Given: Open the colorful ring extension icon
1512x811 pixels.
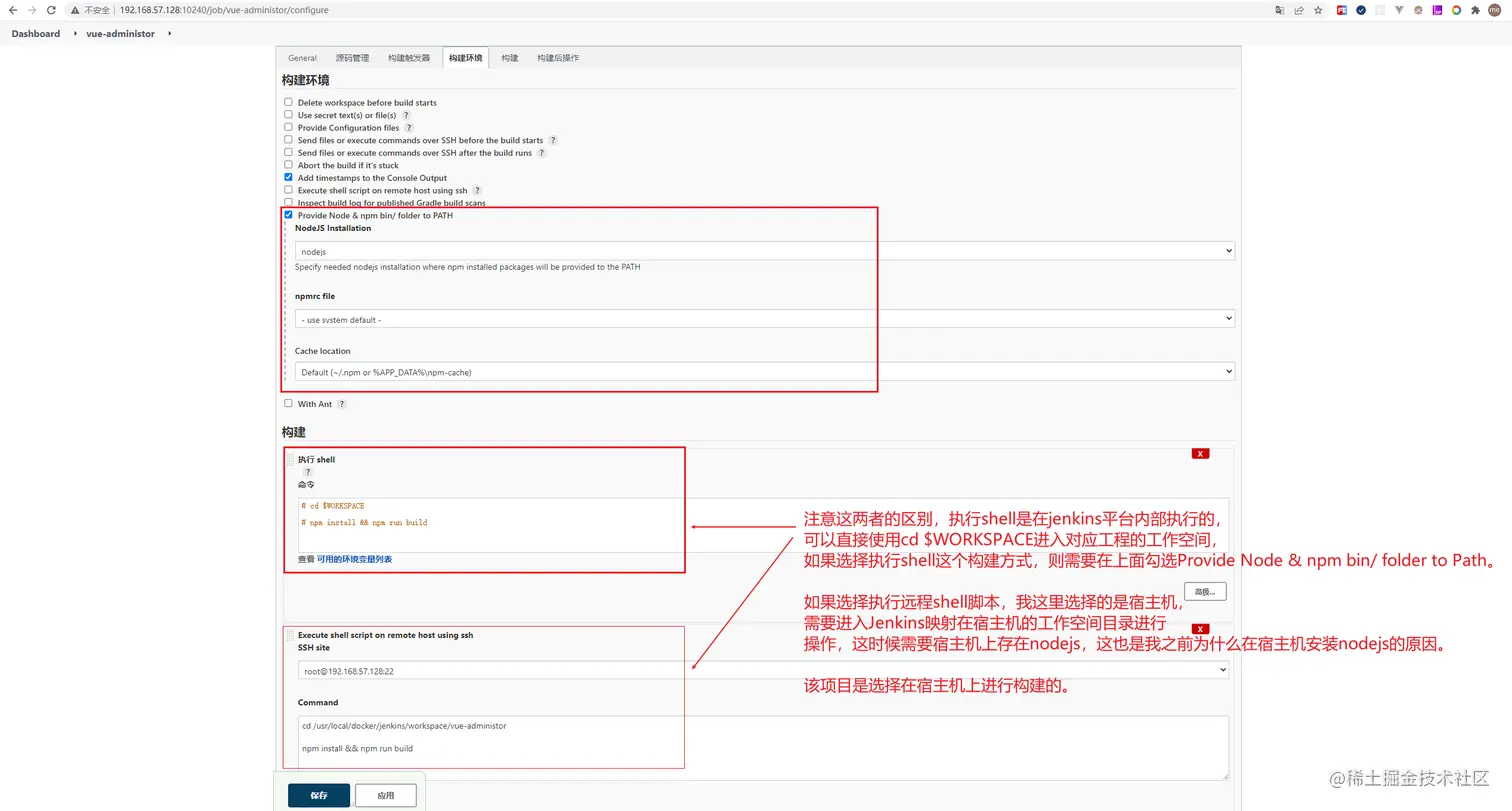Looking at the screenshot, I should click(1456, 10).
